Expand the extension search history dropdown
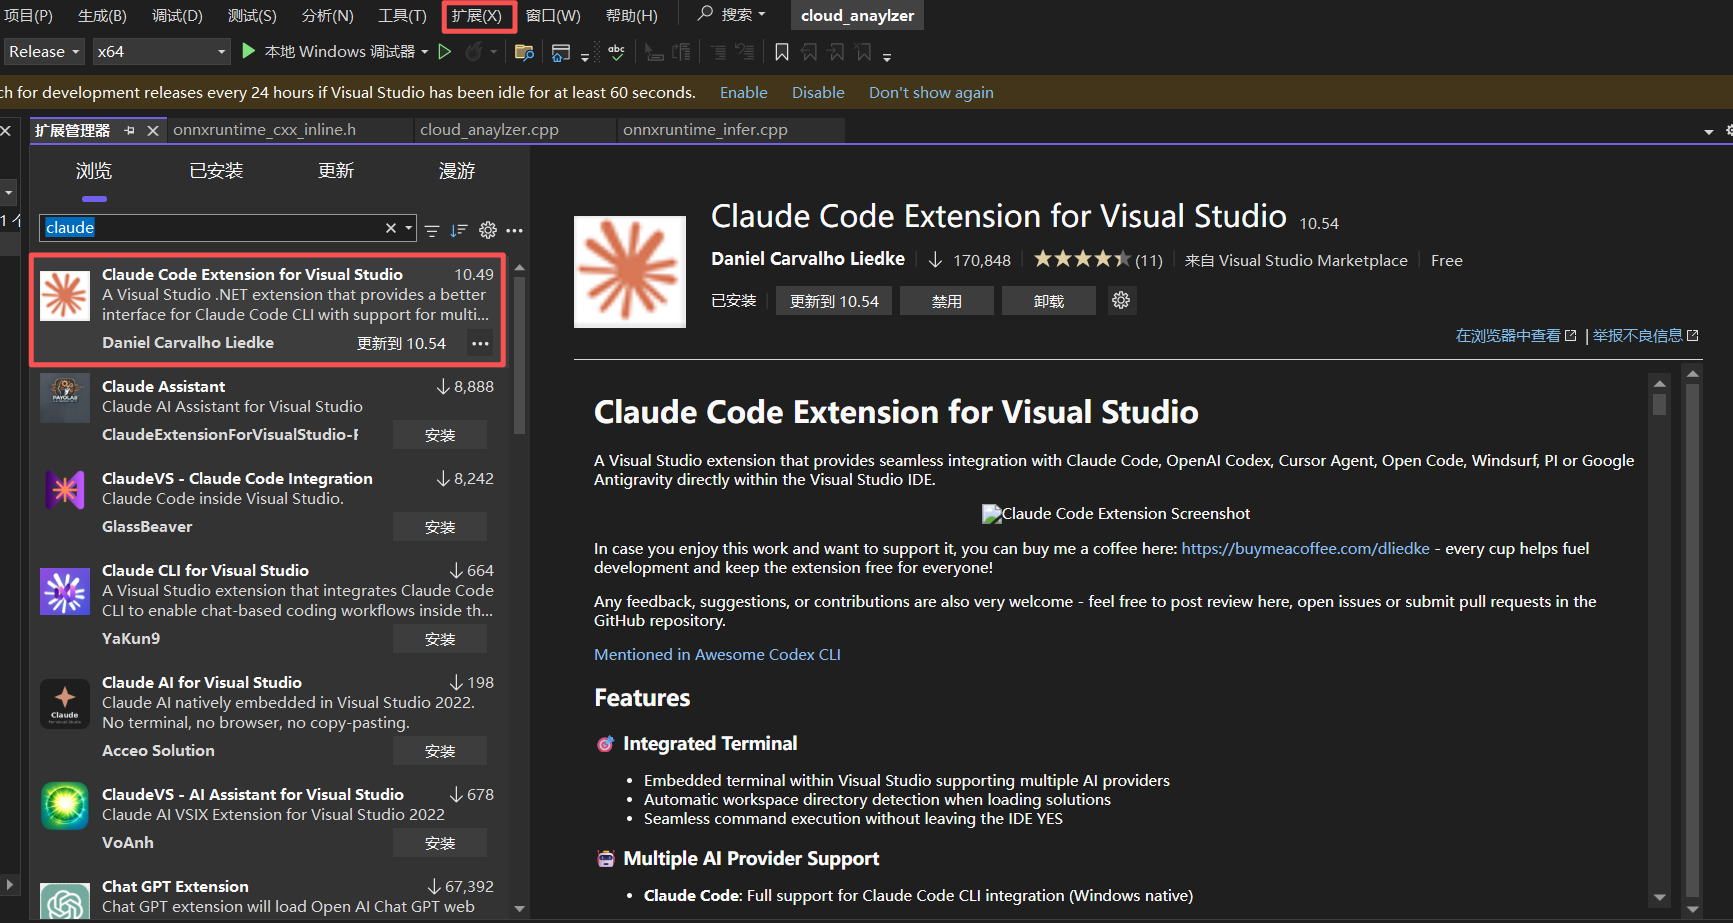This screenshot has width=1733, height=923. tap(408, 228)
